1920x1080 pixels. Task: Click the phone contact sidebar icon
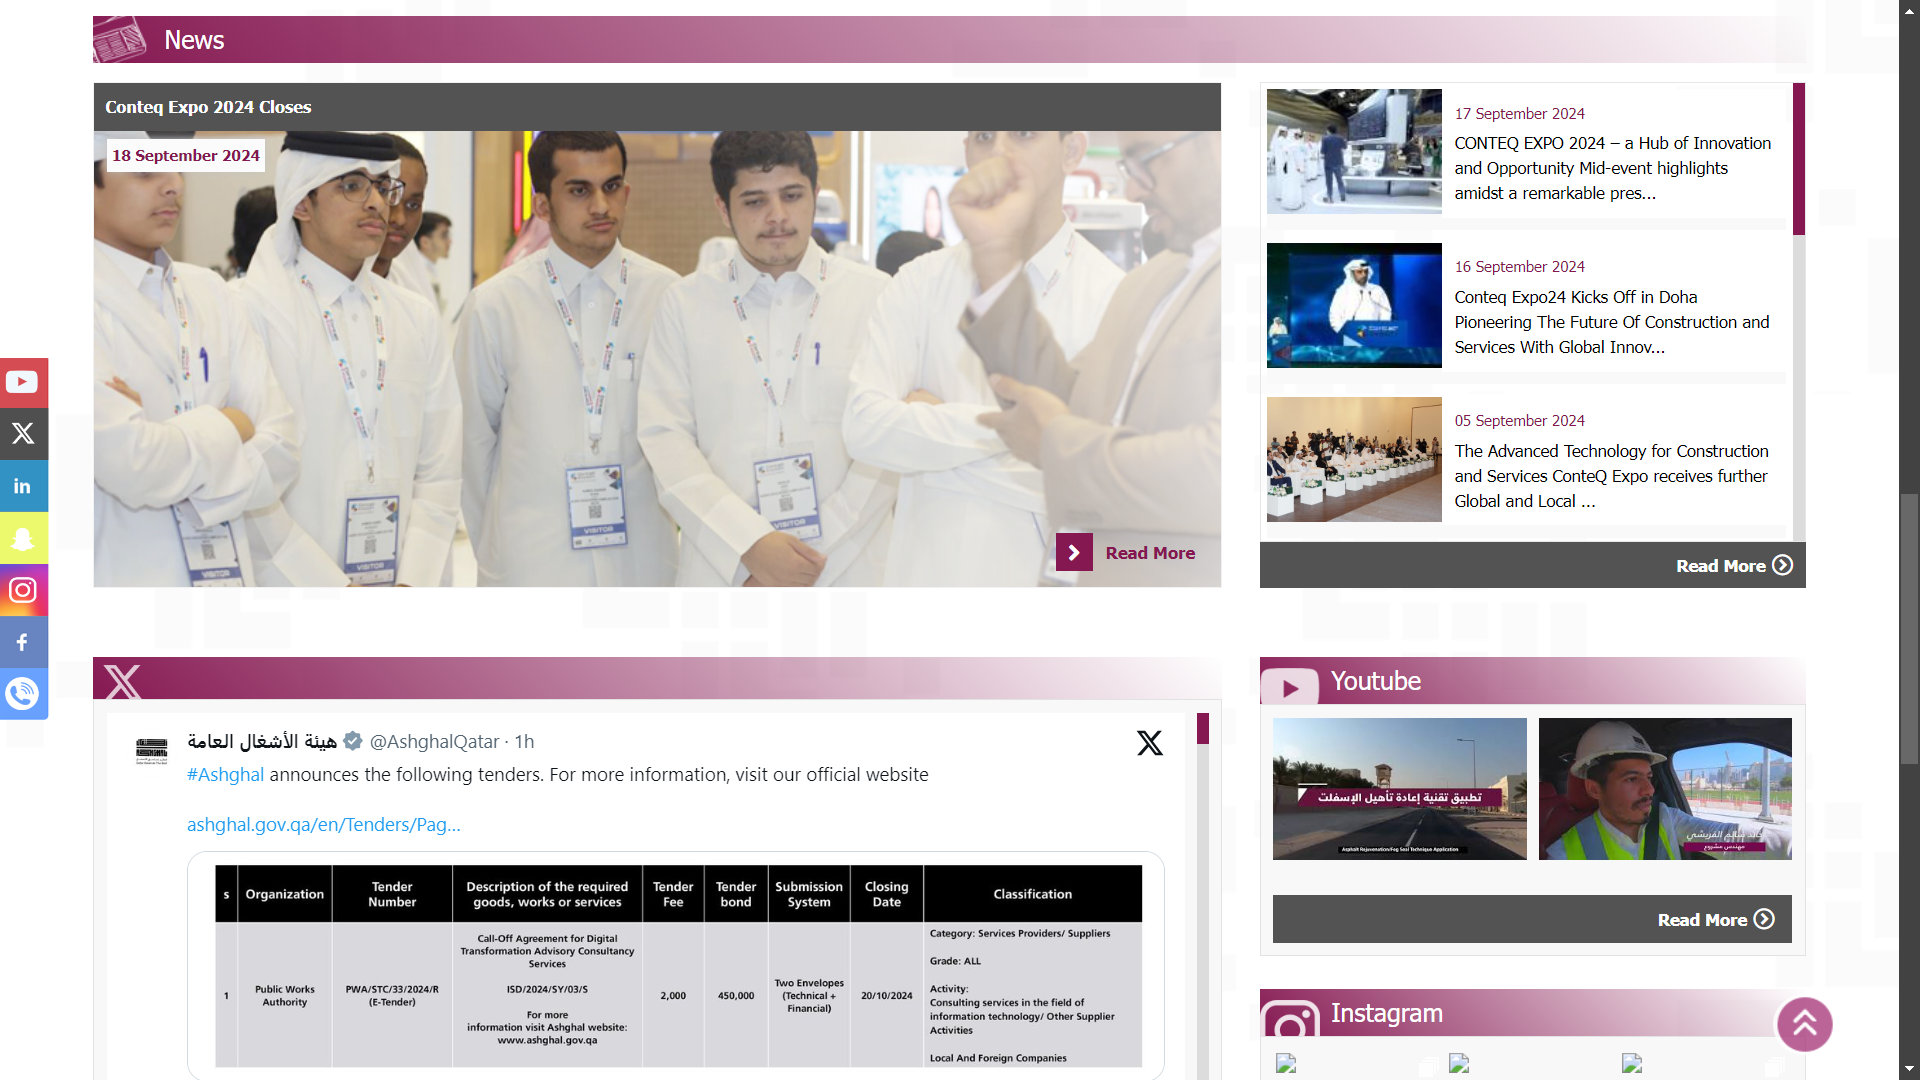pos(23,693)
